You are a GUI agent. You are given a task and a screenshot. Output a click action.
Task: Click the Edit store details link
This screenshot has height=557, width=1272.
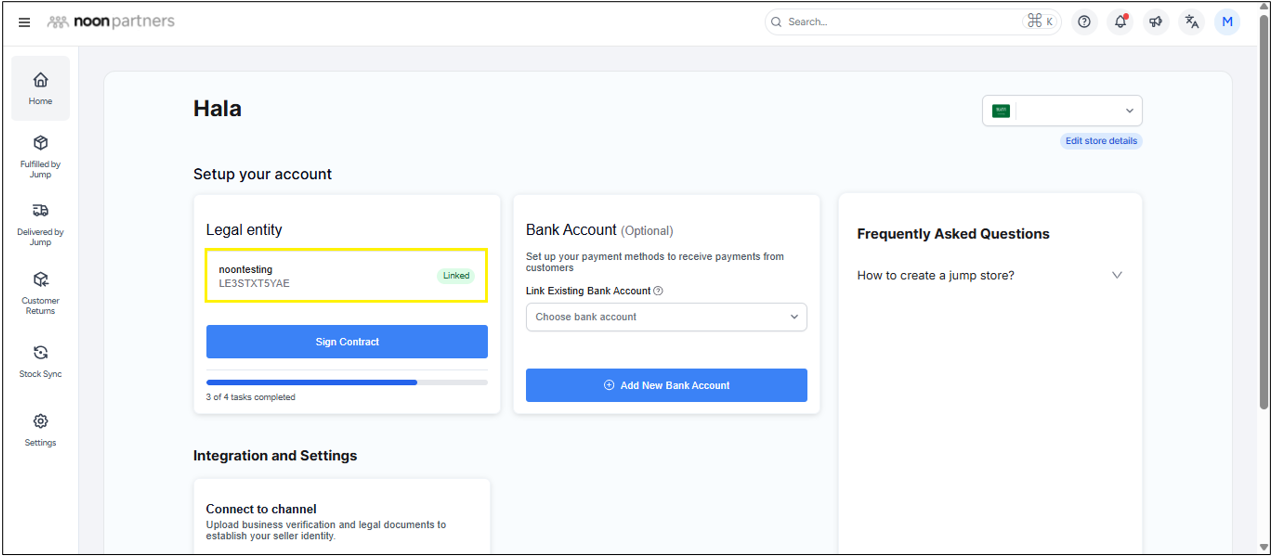click(x=1101, y=141)
